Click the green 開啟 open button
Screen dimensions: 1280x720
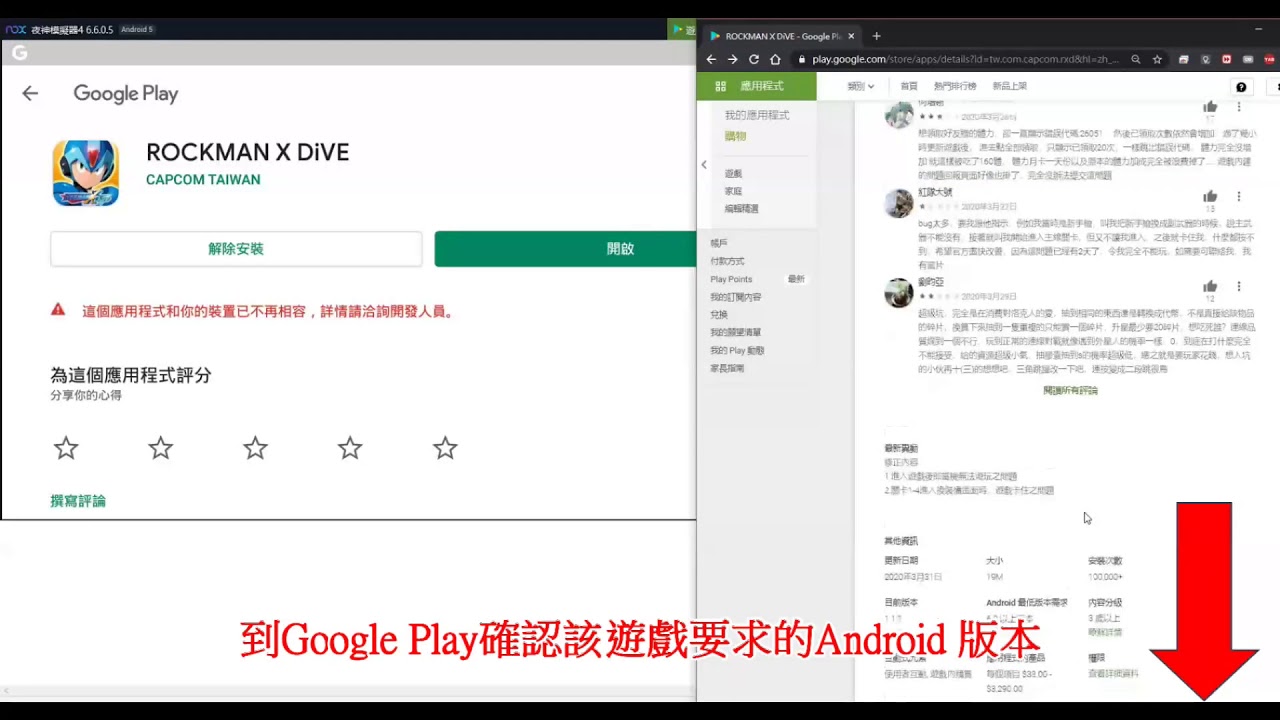pyautogui.click(x=565, y=249)
